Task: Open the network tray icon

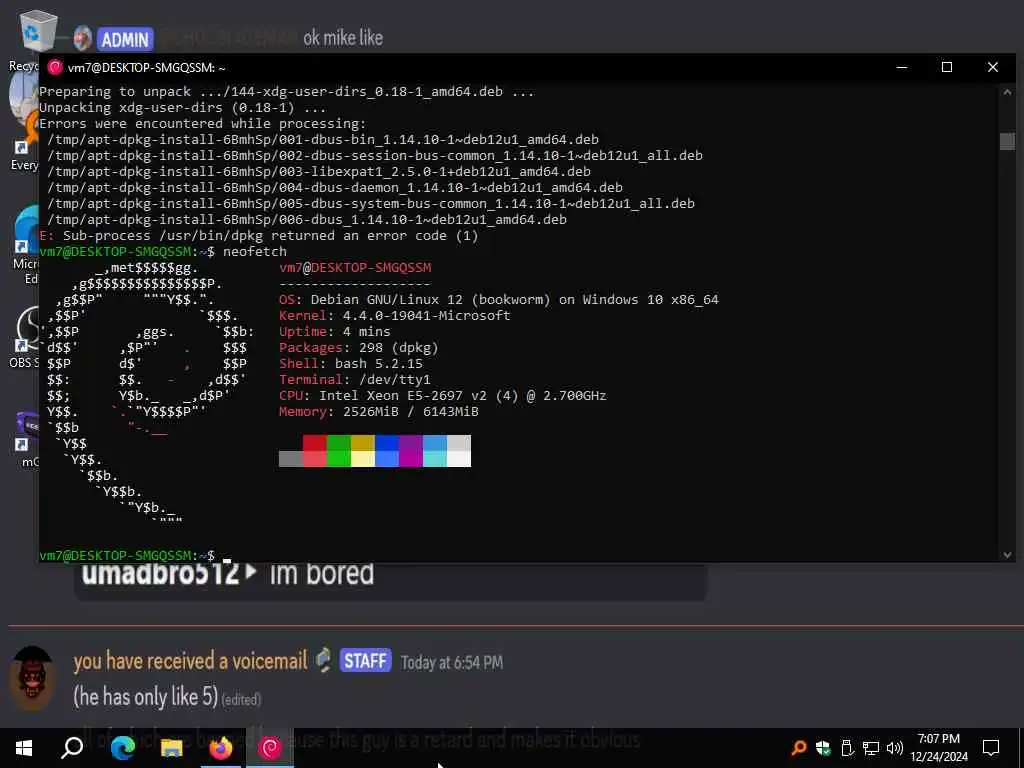Action: (871, 748)
